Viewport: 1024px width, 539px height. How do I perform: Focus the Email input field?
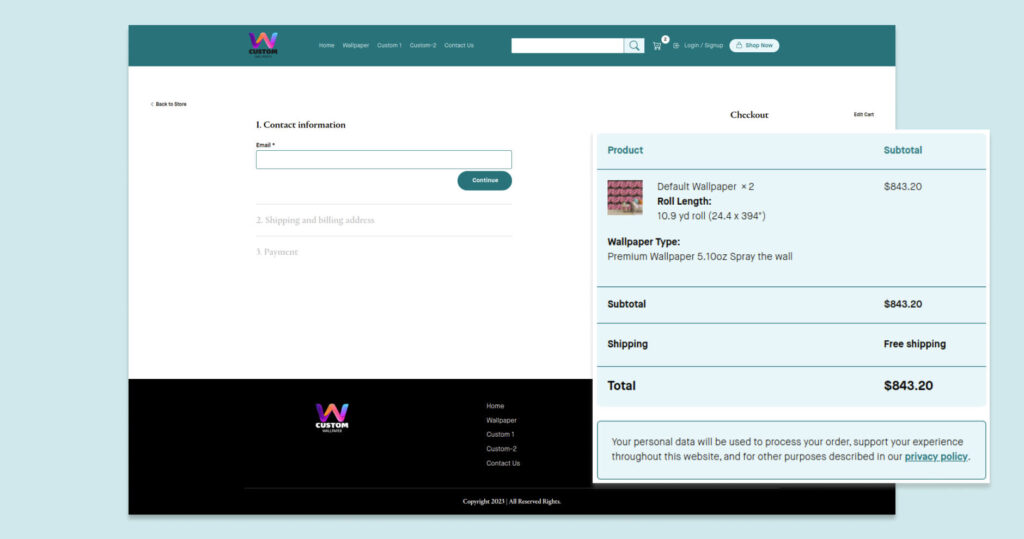tap(383, 160)
